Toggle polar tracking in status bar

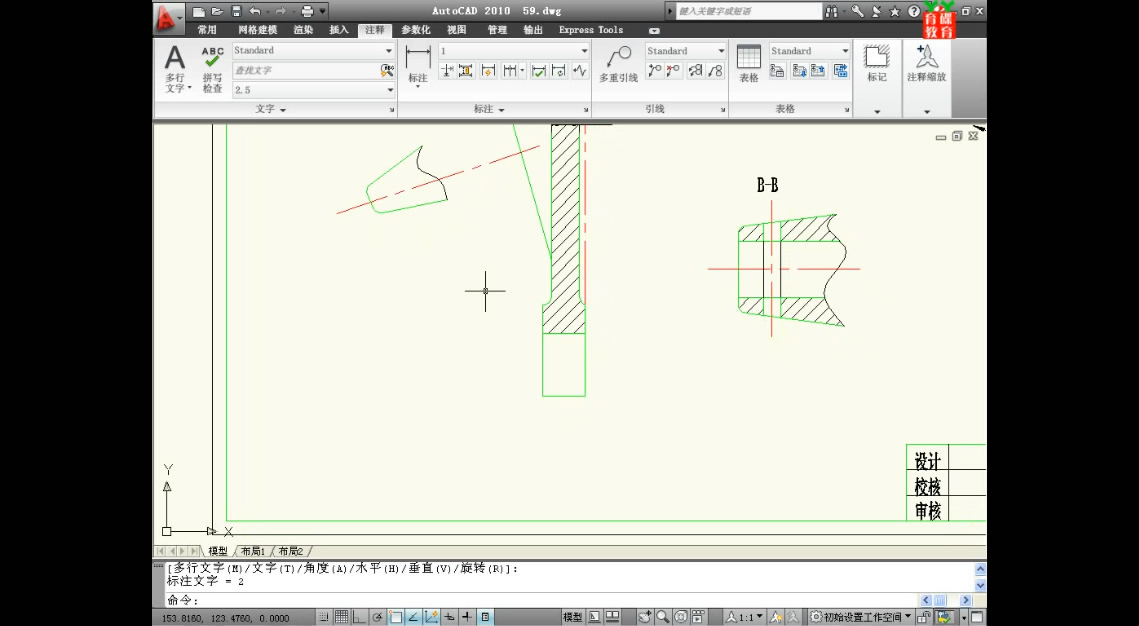[377, 617]
